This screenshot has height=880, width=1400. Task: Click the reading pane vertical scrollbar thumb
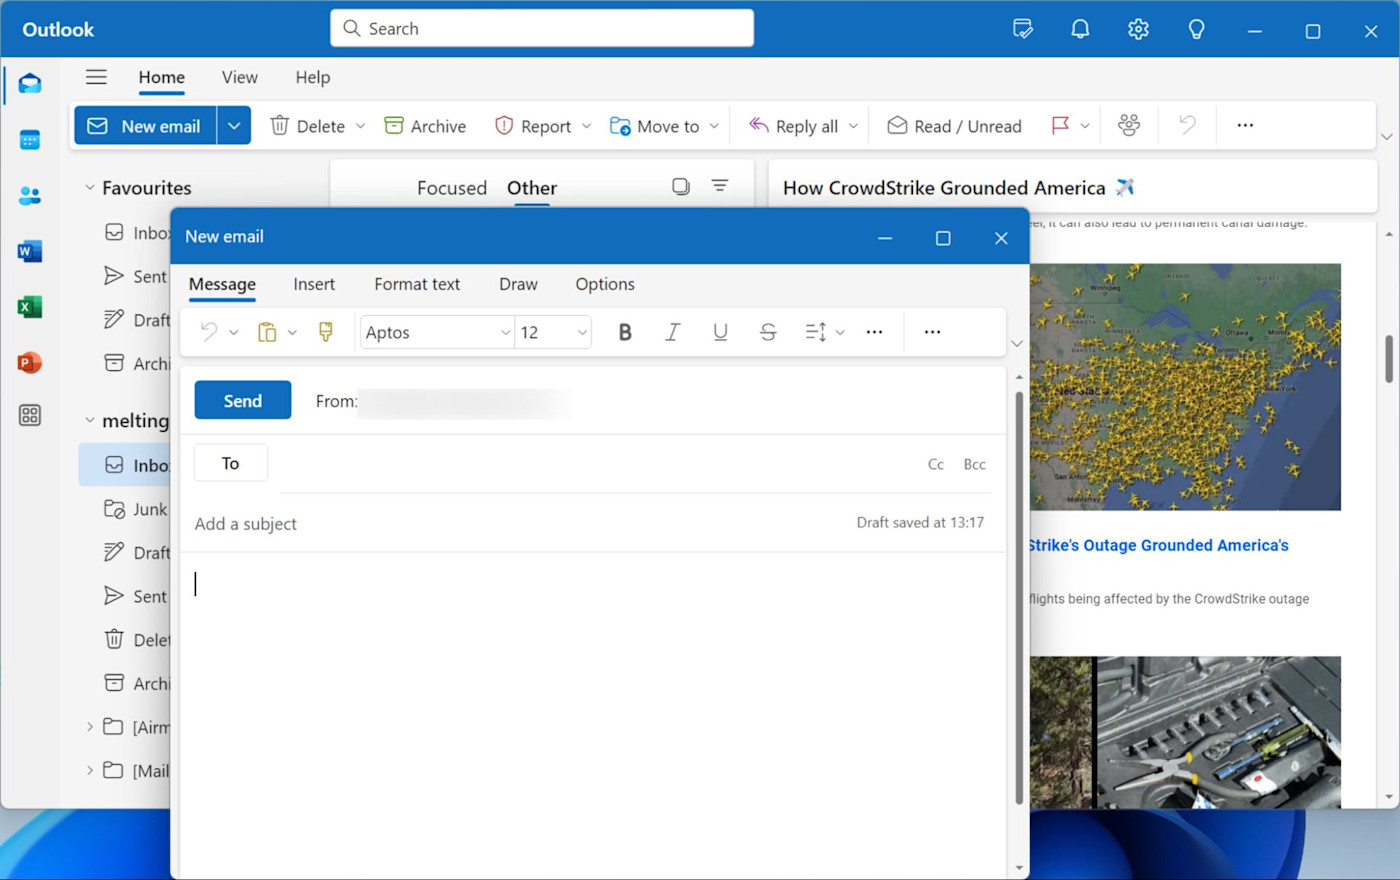(1389, 358)
